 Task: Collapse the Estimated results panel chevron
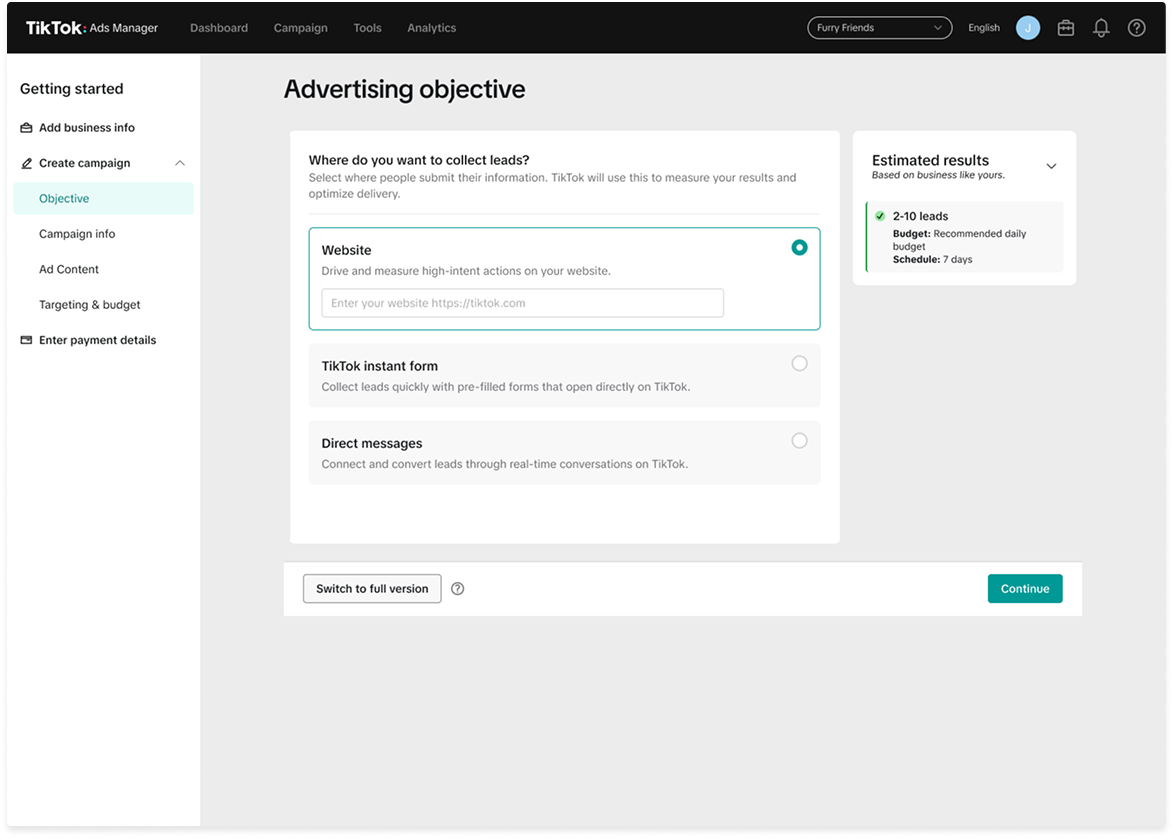[1051, 166]
